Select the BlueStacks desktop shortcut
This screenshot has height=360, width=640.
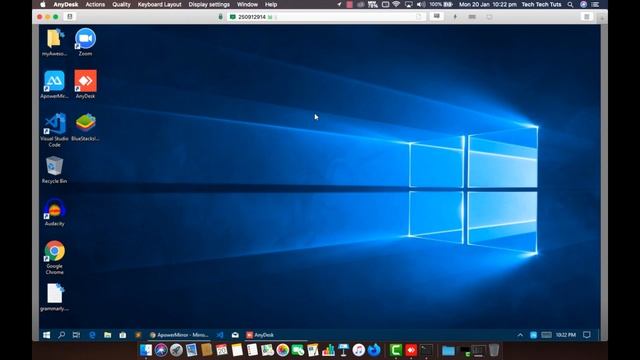(85, 127)
